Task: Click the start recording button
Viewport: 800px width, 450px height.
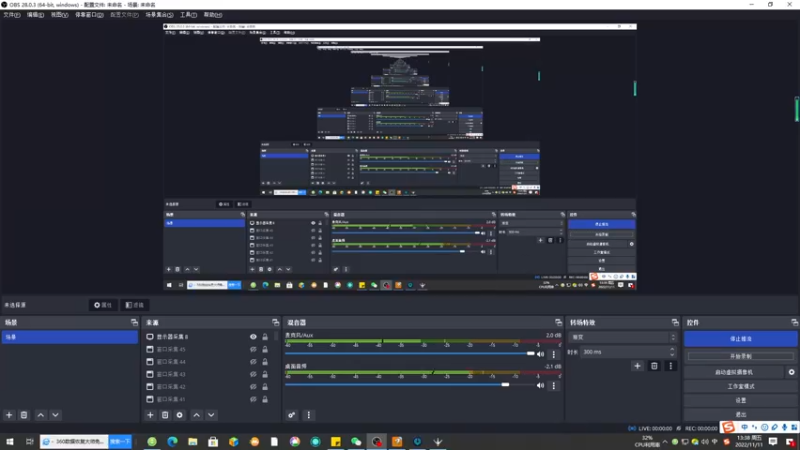Action: [x=741, y=356]
